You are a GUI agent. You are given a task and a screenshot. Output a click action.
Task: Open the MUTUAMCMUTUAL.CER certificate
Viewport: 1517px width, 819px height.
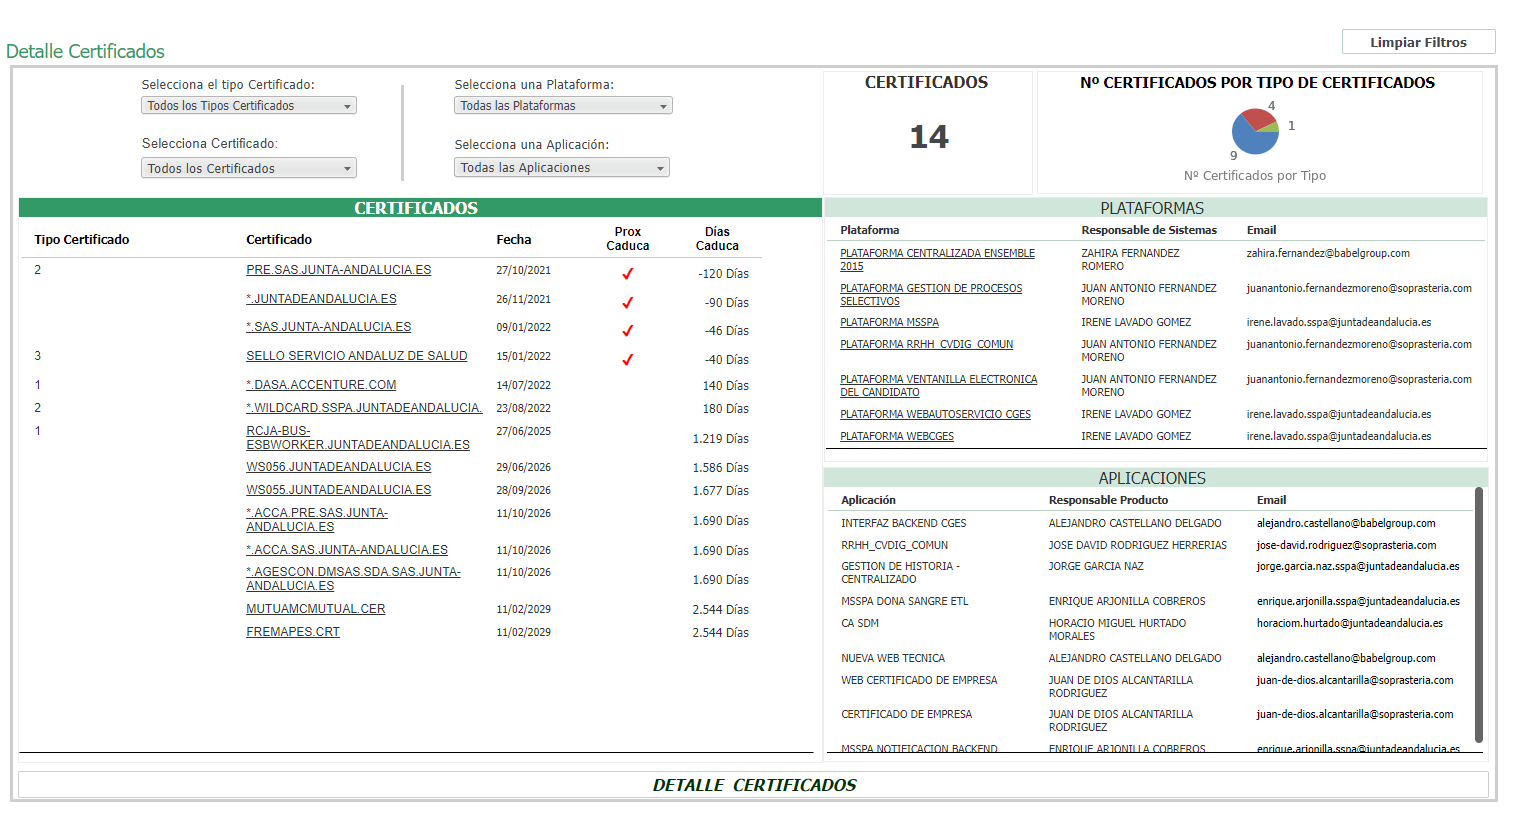coord(316,609)
